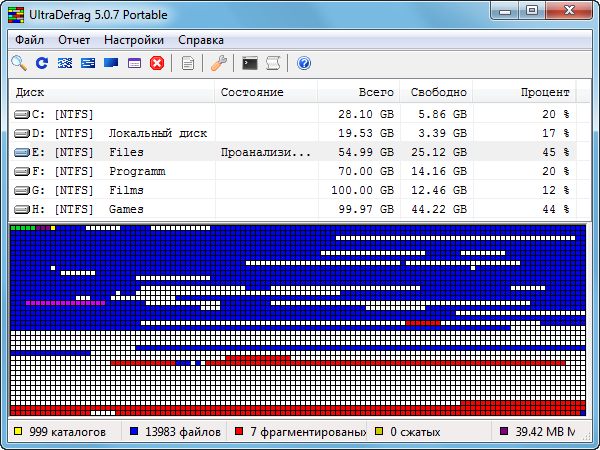Select the H: [NTFS] Games row

293,209
